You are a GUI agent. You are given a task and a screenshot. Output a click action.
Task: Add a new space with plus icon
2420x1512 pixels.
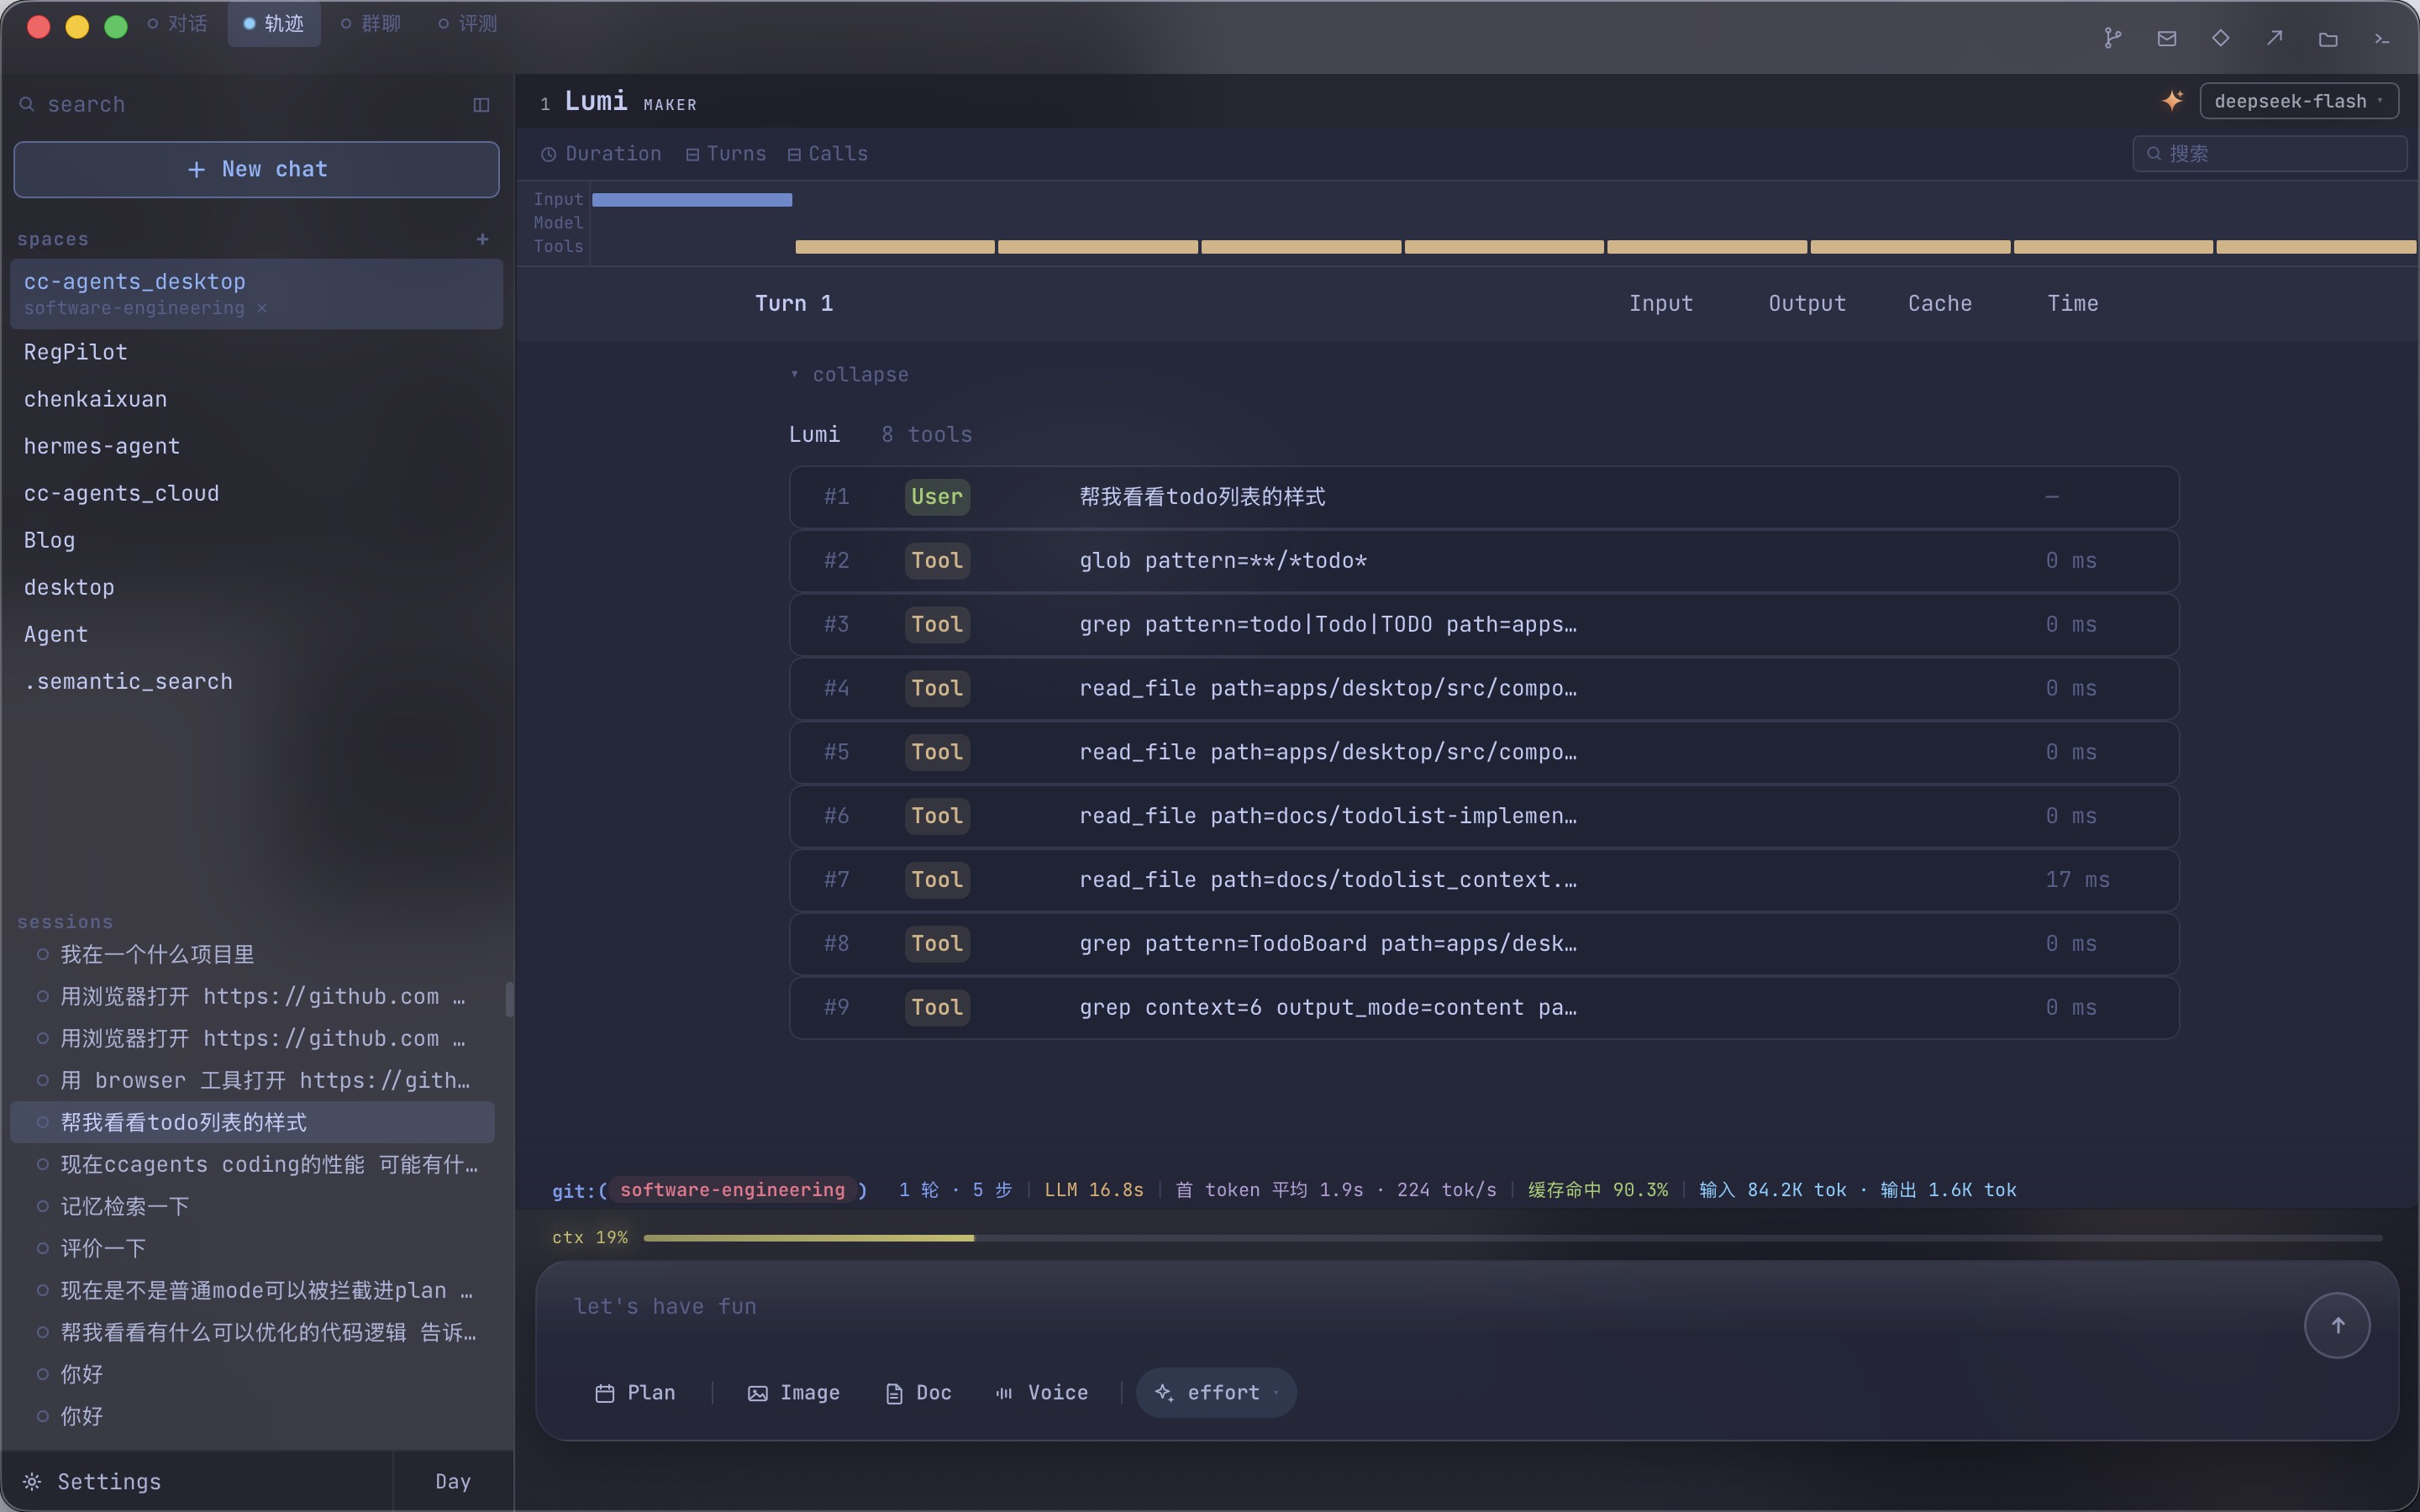482,239
